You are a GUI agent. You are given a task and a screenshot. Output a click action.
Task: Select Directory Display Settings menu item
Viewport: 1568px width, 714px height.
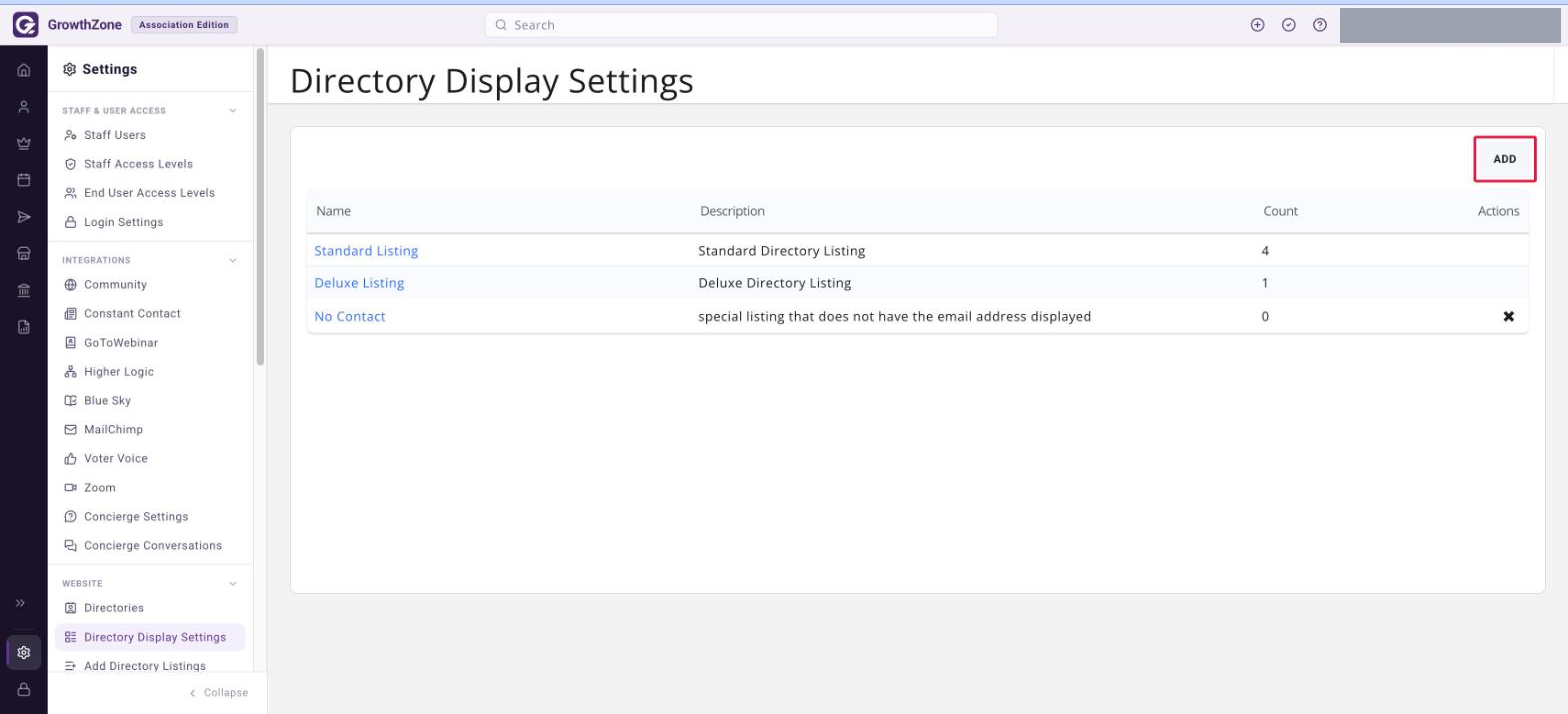pyautogui.click(x=150, y=637)
